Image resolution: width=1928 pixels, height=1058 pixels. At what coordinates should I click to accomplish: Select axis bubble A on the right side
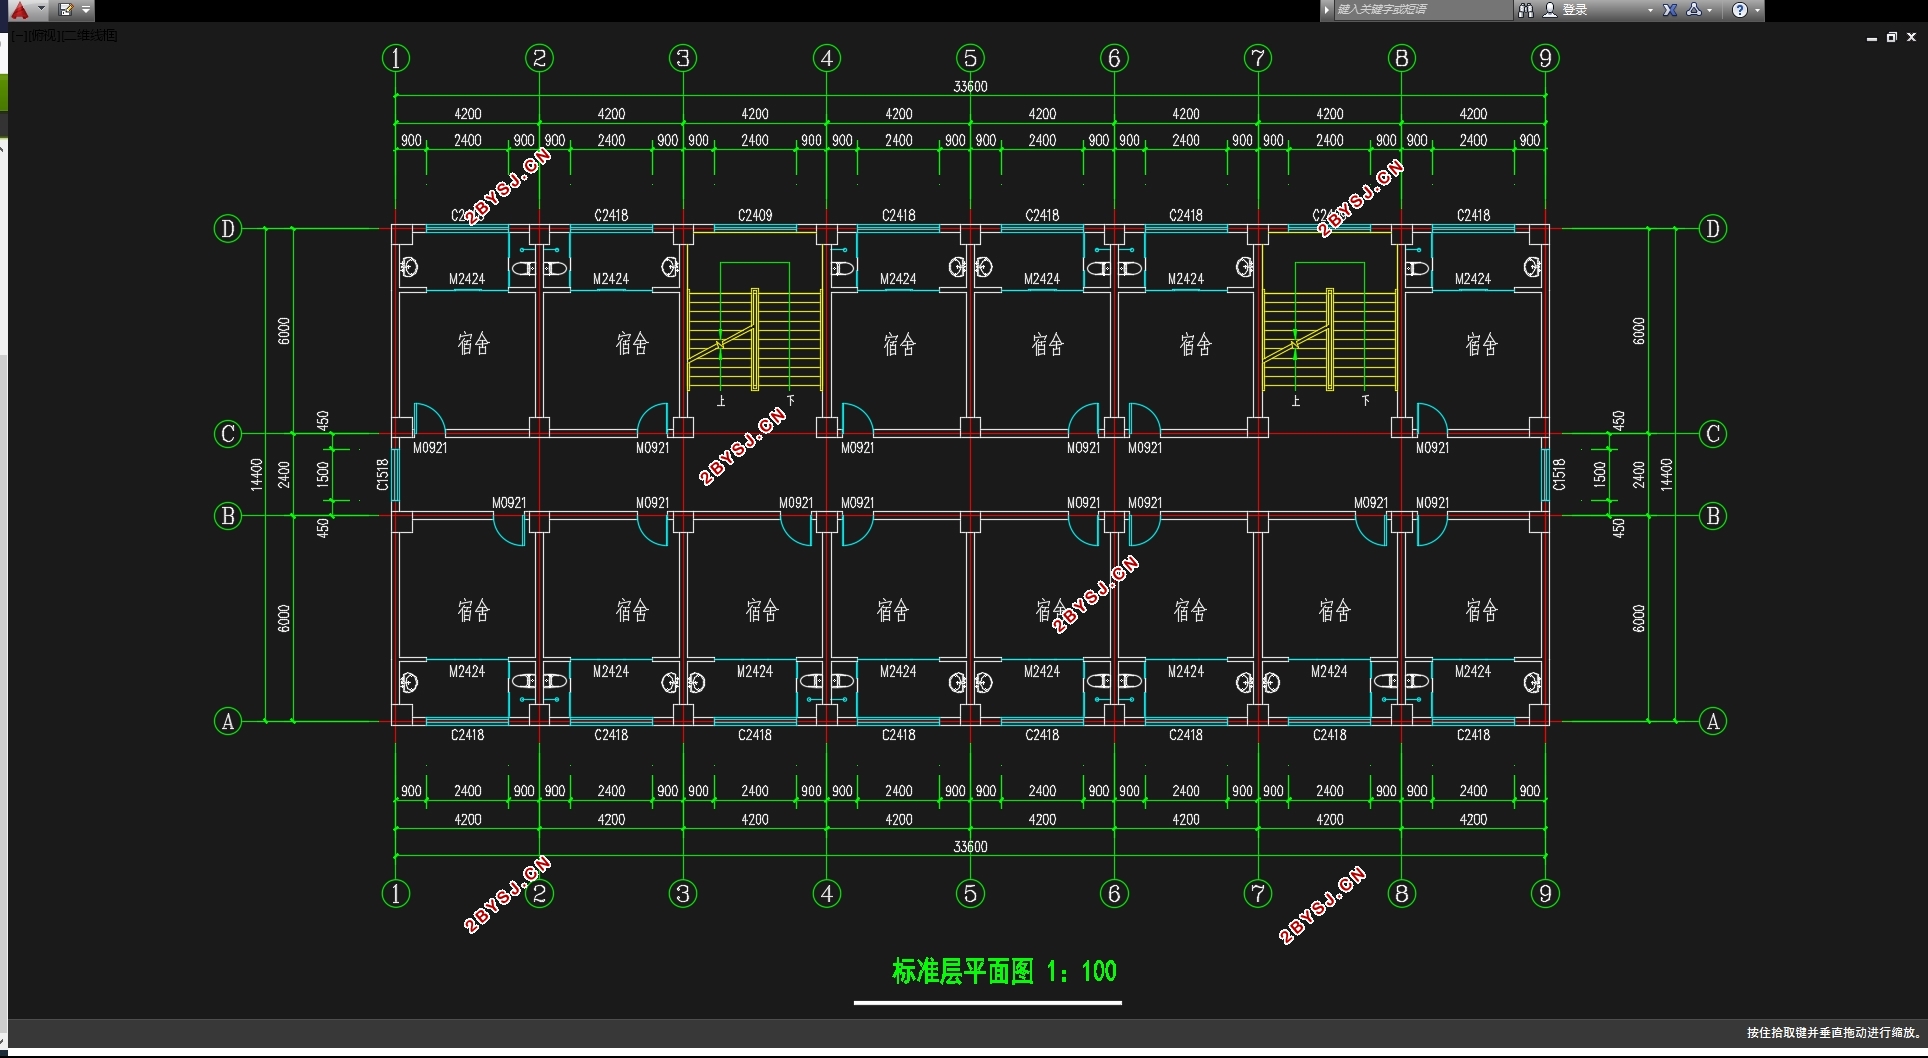pyautogui.click(x=1713, y=721)
